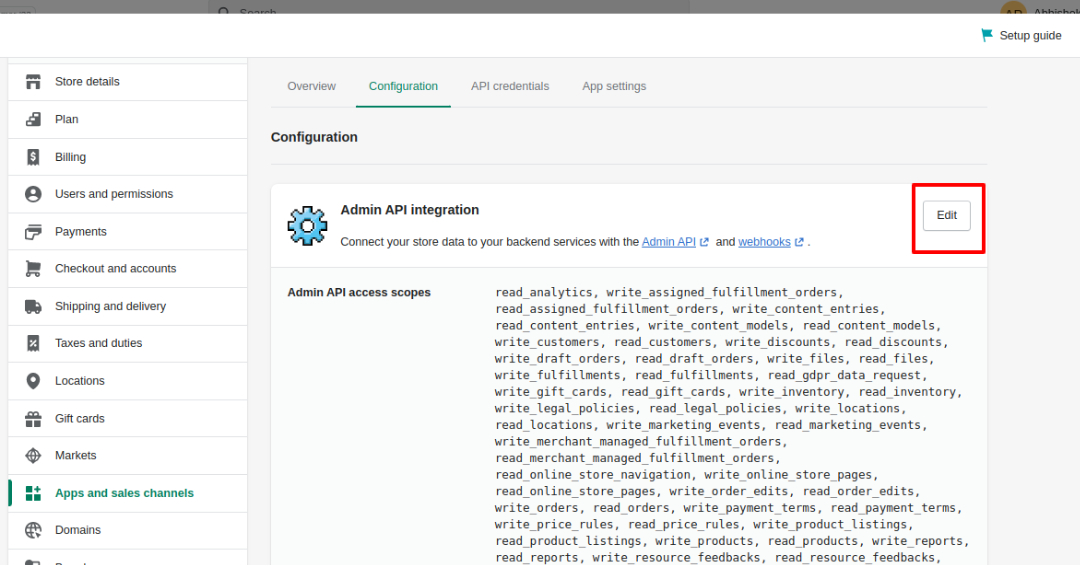Click the Setup guide flag icon
Viewport: 1080px width, 566px height.
click(986, 35)
